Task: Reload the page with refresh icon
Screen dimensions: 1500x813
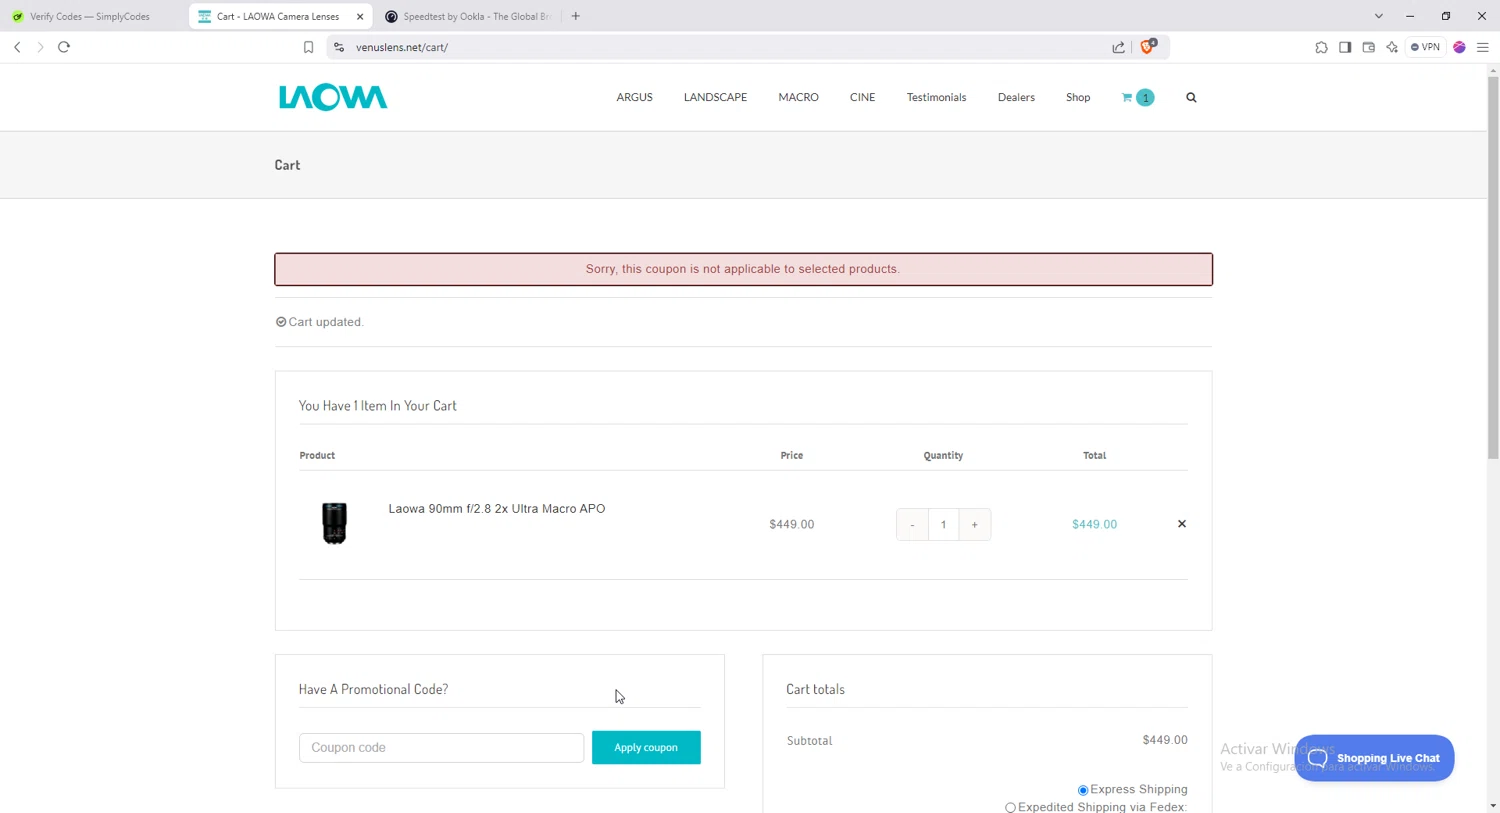Action: [64, 47]
